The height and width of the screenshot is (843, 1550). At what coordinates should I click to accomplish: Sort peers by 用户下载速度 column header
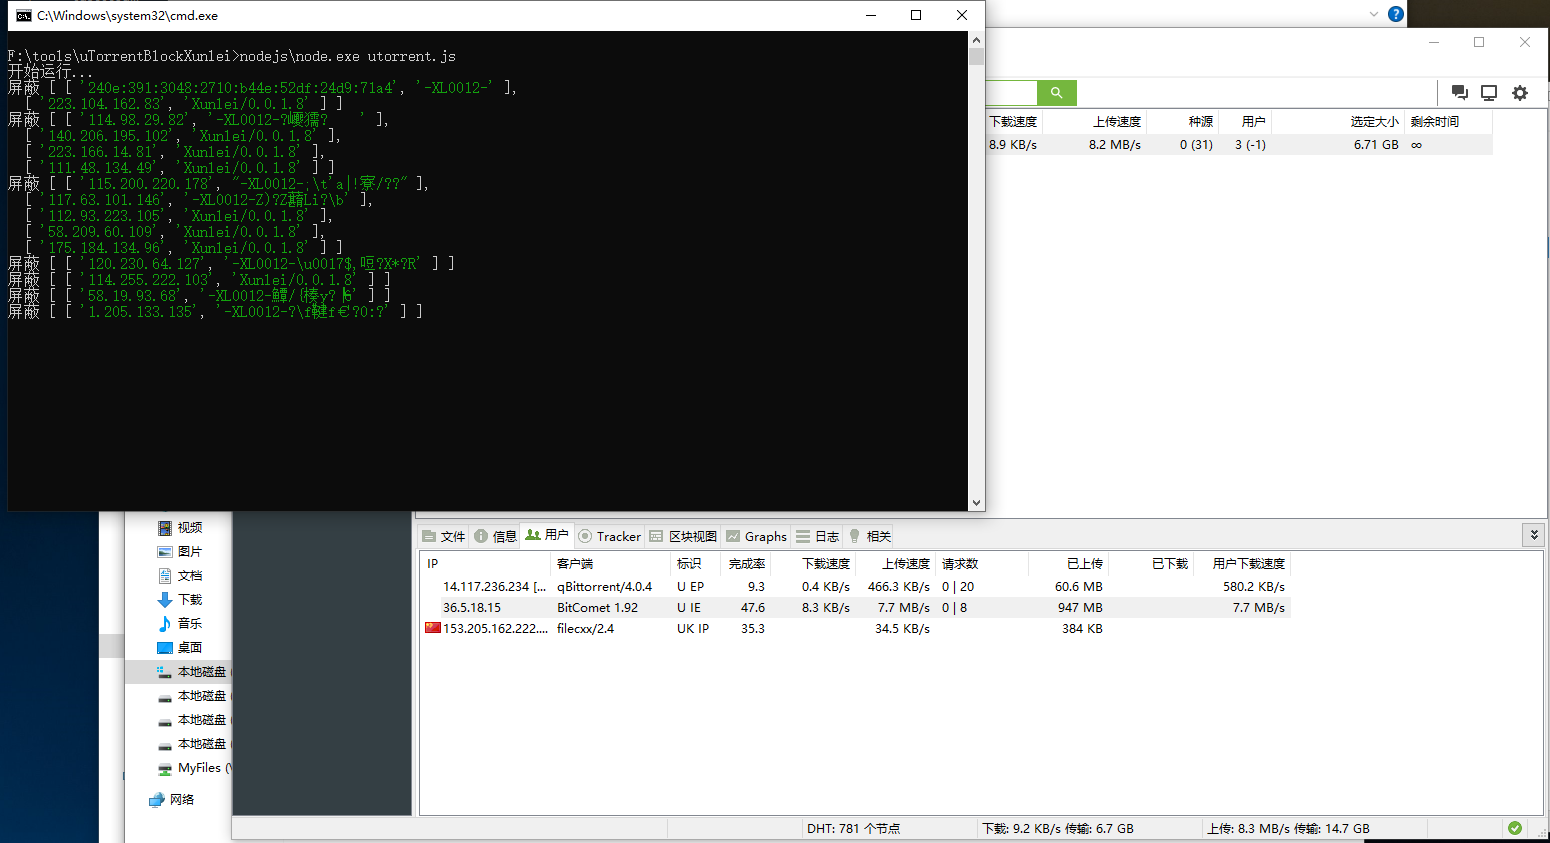[x=1242, y=564]
